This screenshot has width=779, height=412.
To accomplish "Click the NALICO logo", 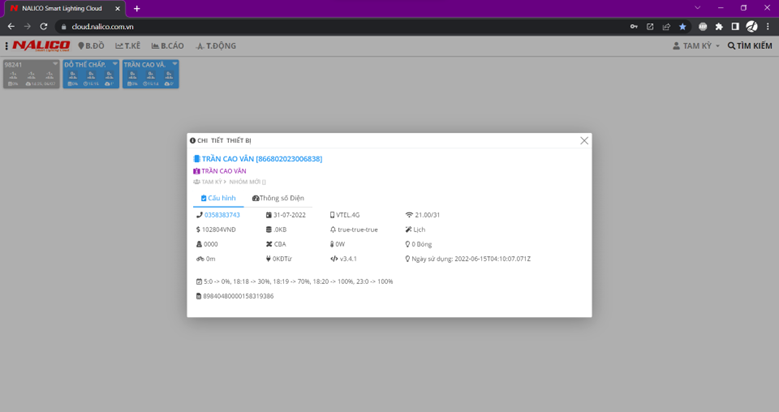I will (41, 46).
